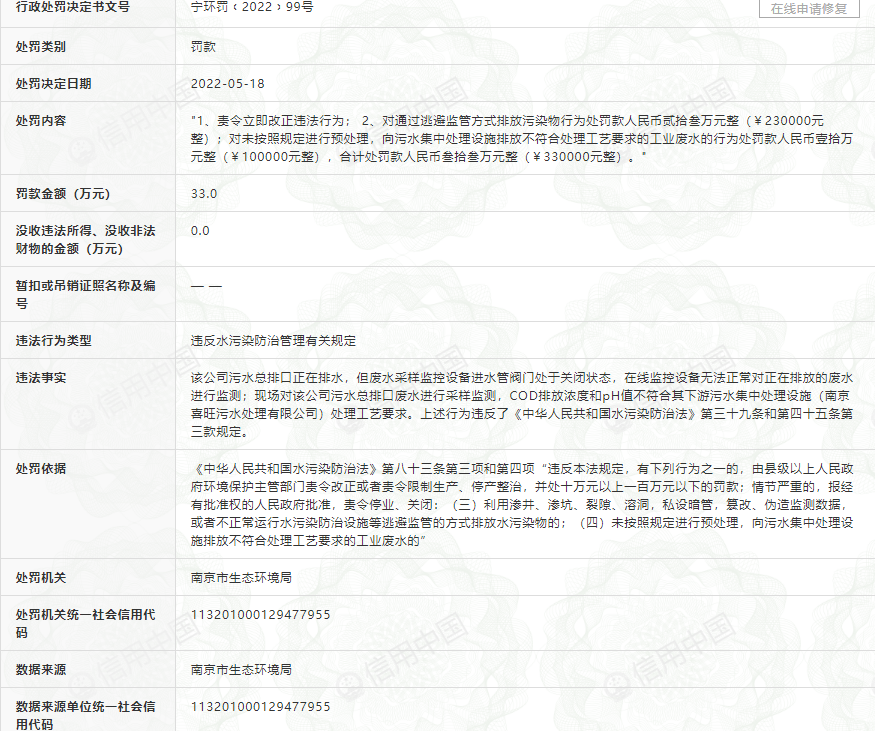875x731 pixels.
Task: Select credit code in 处罚机关统一社会信用代码 row
Action: (x=261, y=614)
